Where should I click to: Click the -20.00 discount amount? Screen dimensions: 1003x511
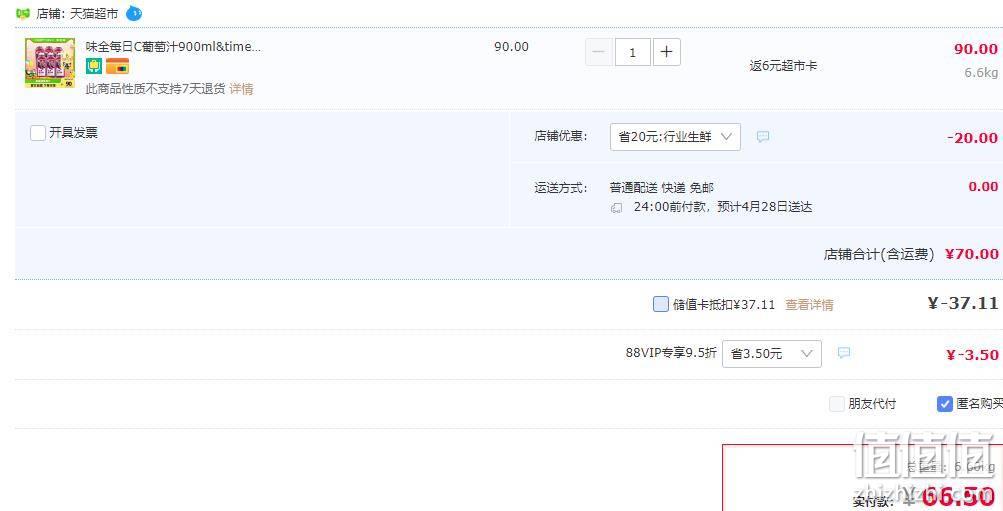coord(972,138)
